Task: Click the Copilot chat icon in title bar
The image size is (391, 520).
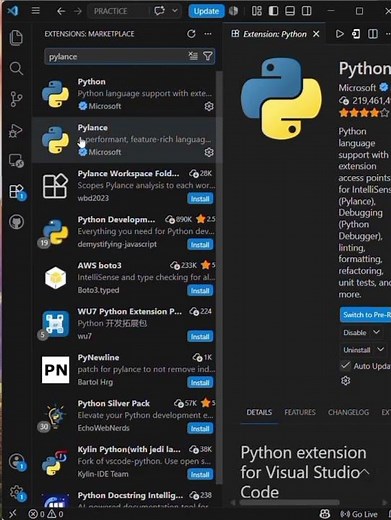Action: [159, 11]
